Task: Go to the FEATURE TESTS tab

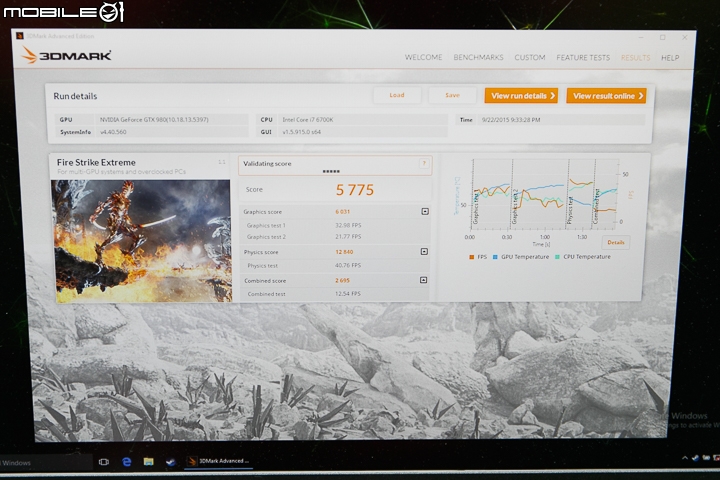Action: [x=583, y=57]
